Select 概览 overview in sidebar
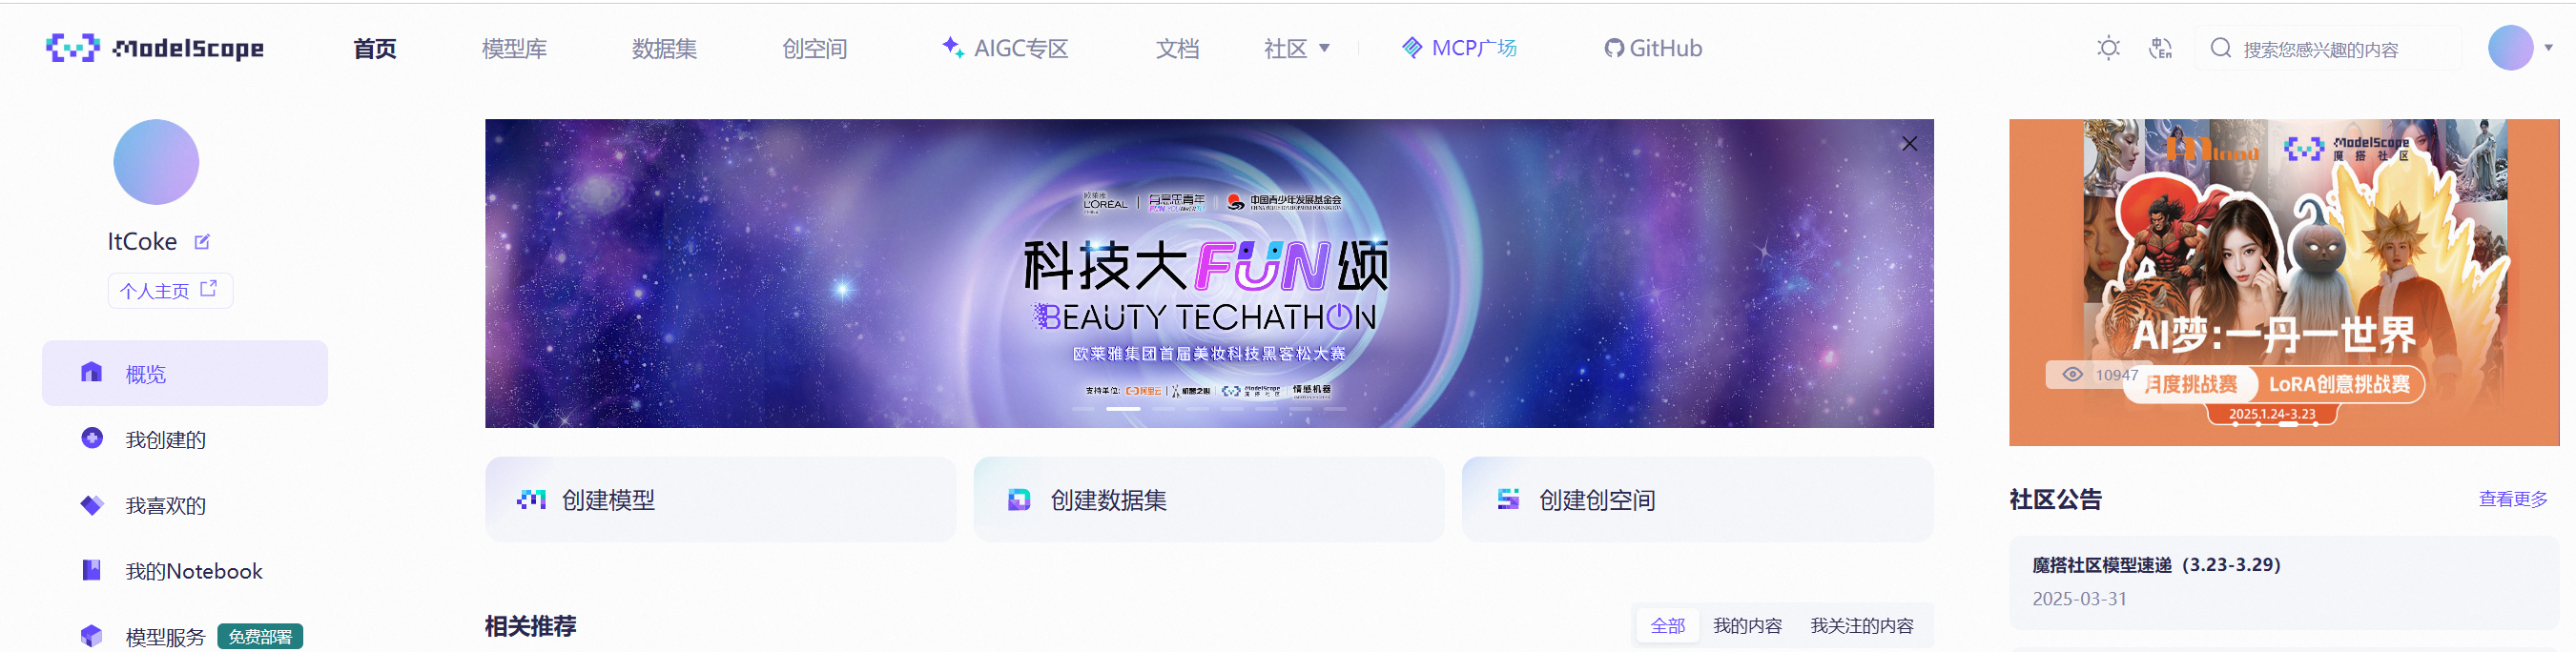The image size is (2576, 652). [185, 373]
